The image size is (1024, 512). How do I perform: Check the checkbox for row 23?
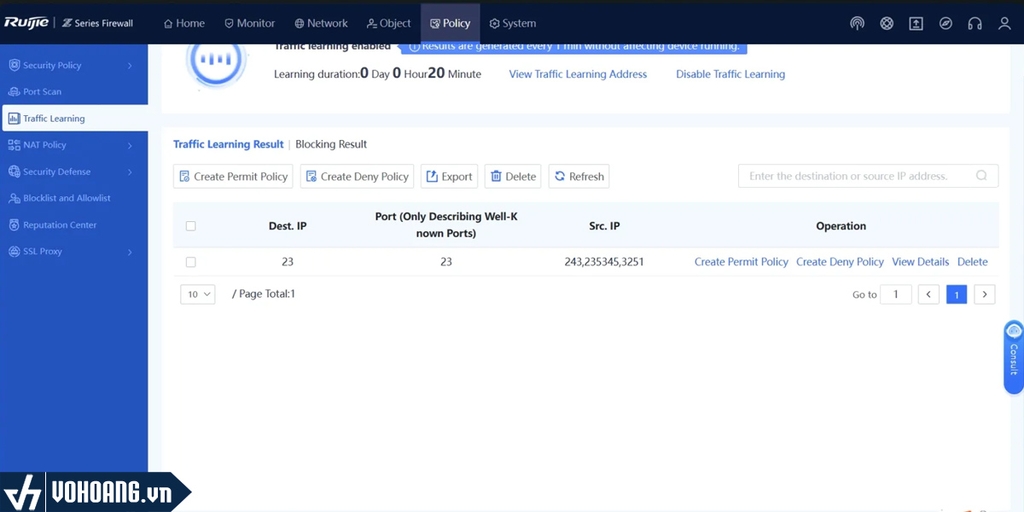coord(191,262)
